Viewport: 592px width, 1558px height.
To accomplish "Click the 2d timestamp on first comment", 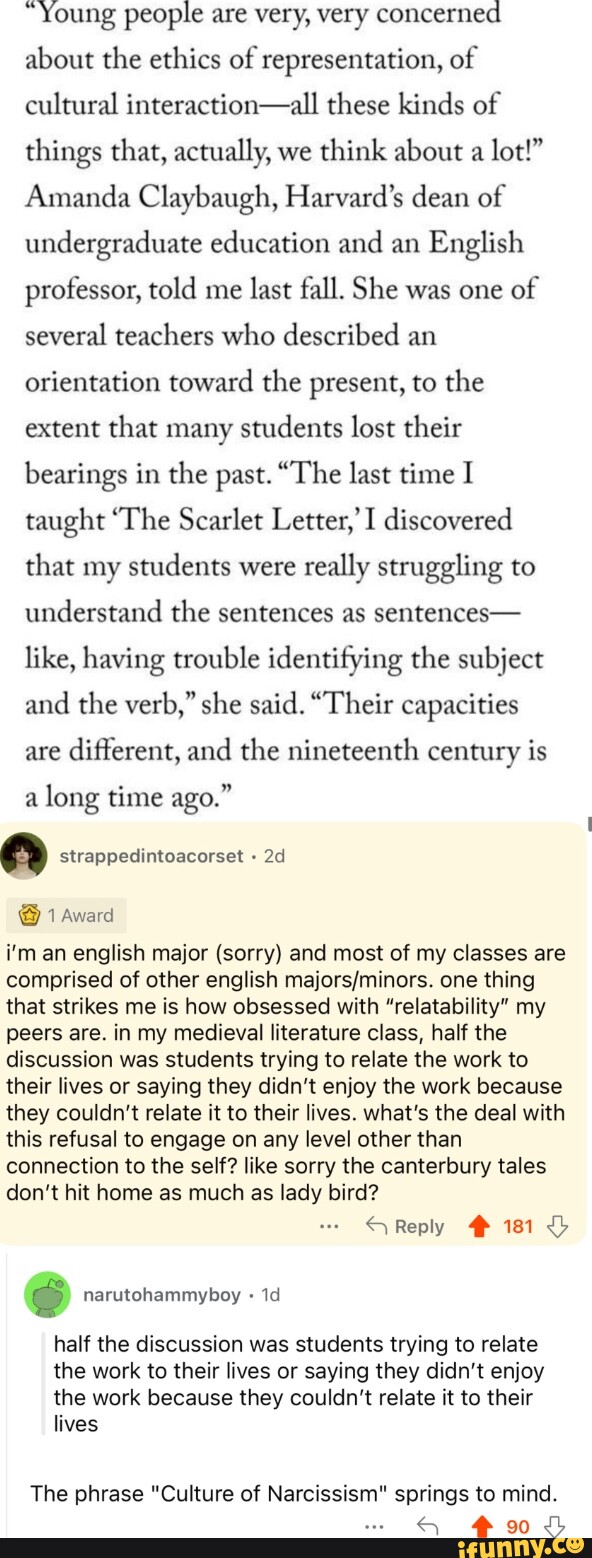I will tap(274, 856).
